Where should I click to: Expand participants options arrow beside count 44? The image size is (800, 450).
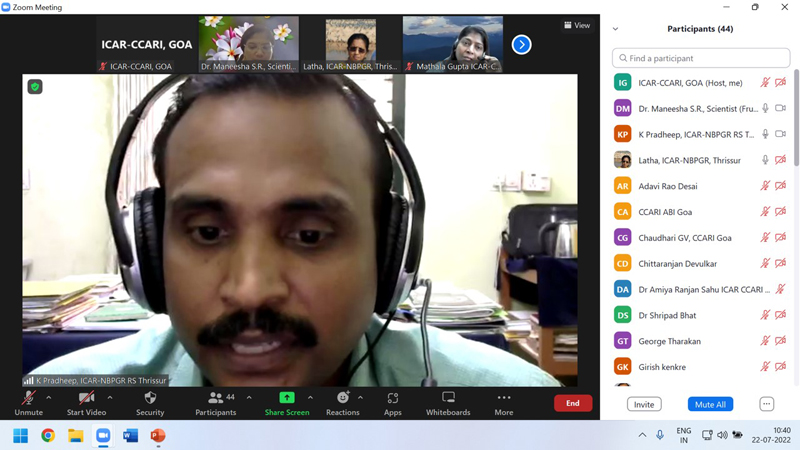(249, 397)
